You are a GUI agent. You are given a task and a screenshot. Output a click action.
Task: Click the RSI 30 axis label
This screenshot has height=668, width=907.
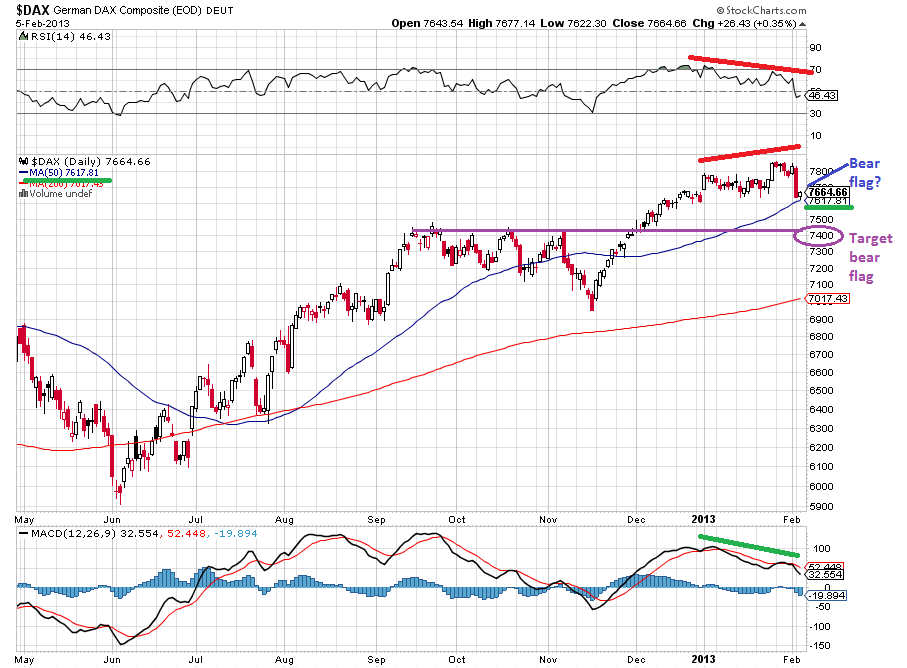[816, 113]
